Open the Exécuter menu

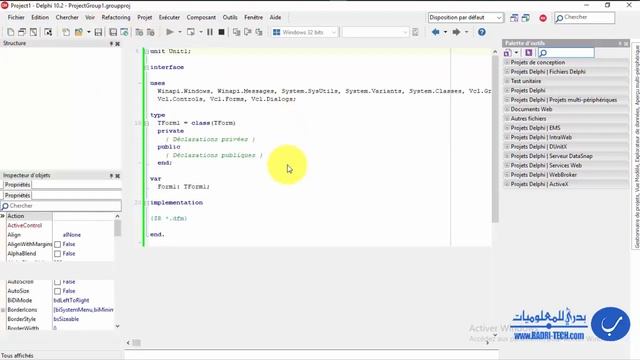[x=169, y=18]
